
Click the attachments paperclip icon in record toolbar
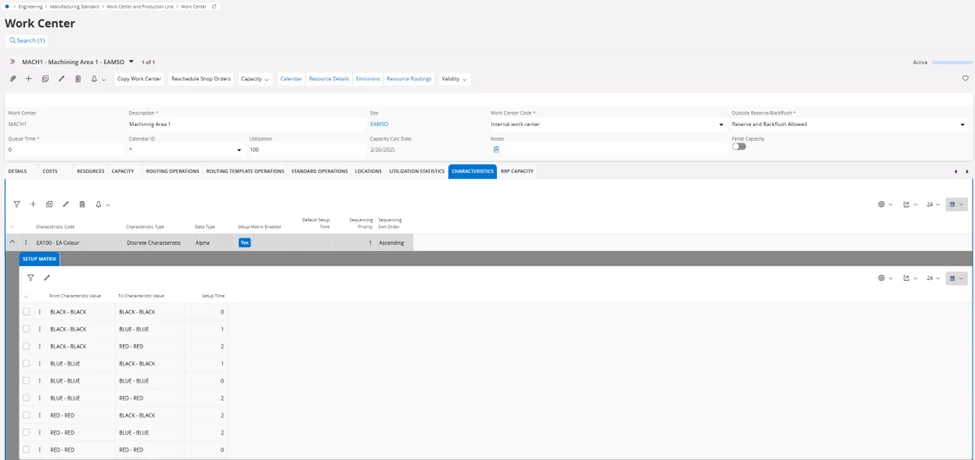pyautogui.click(x=14, y=79)
